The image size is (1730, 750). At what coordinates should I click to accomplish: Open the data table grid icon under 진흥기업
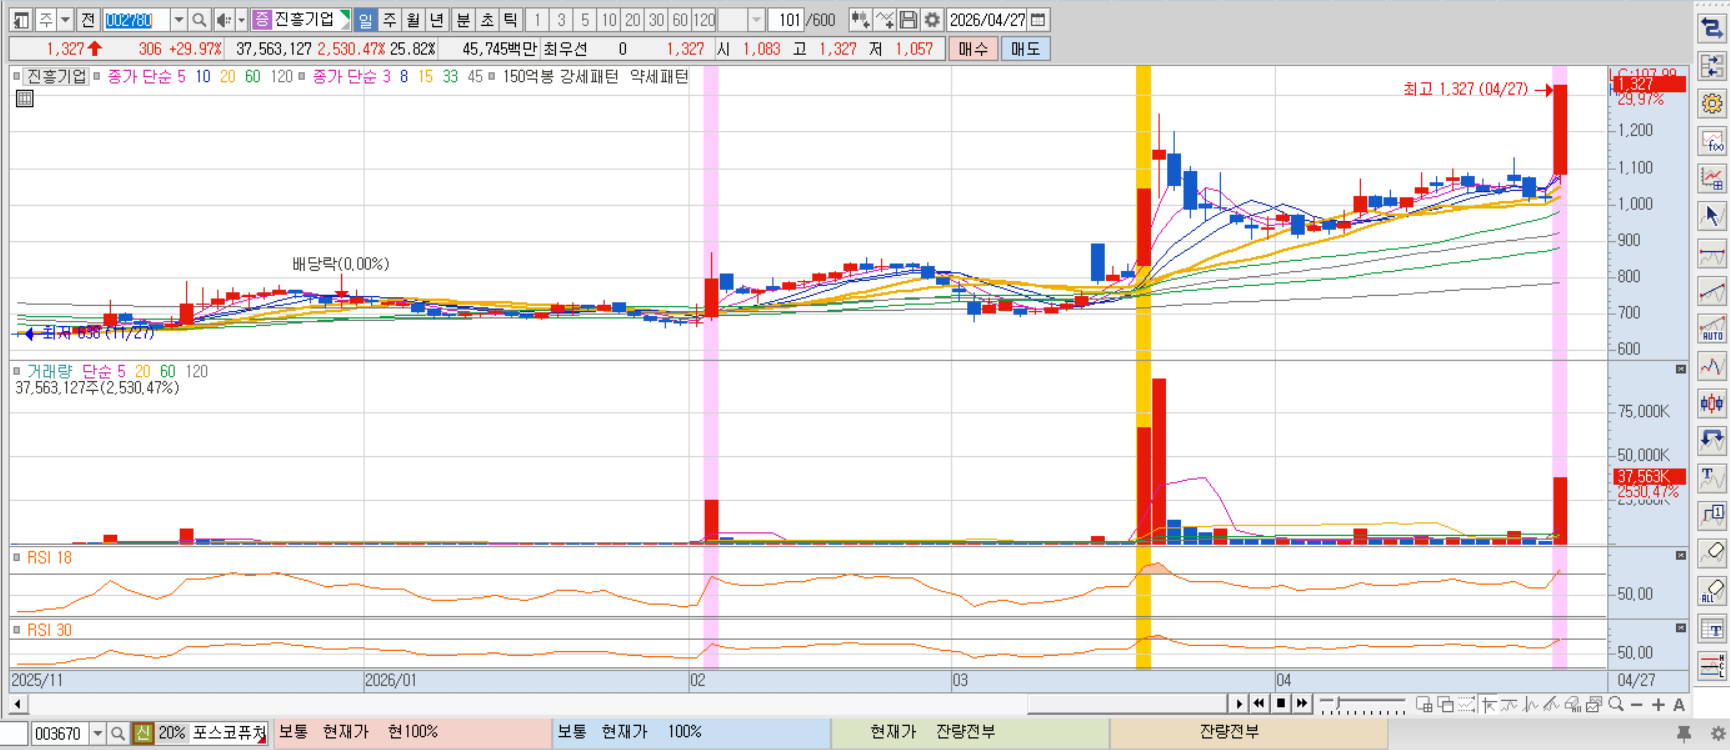coord(25,98)
